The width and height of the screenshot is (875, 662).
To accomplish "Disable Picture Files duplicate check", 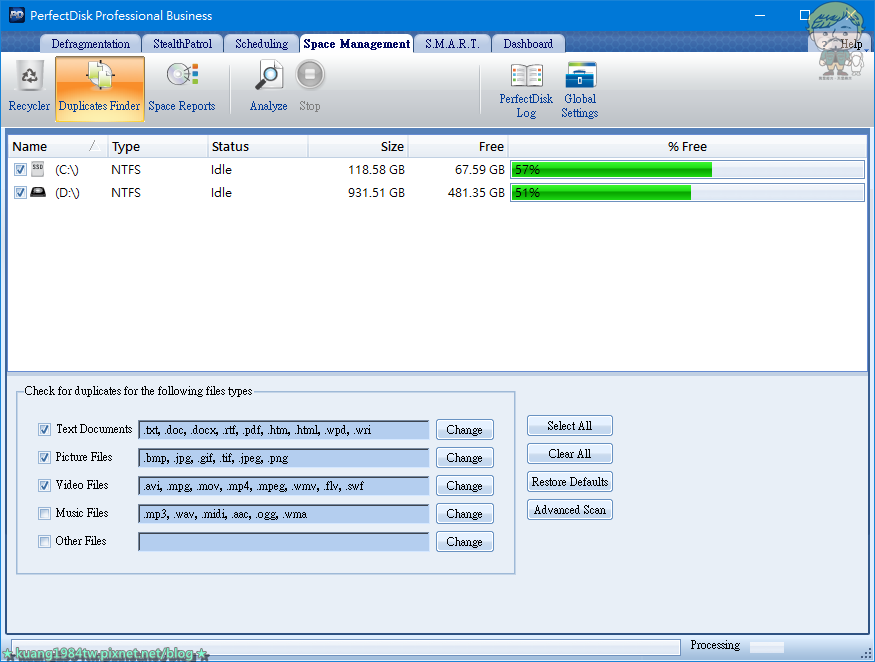I will click(45, 457).
